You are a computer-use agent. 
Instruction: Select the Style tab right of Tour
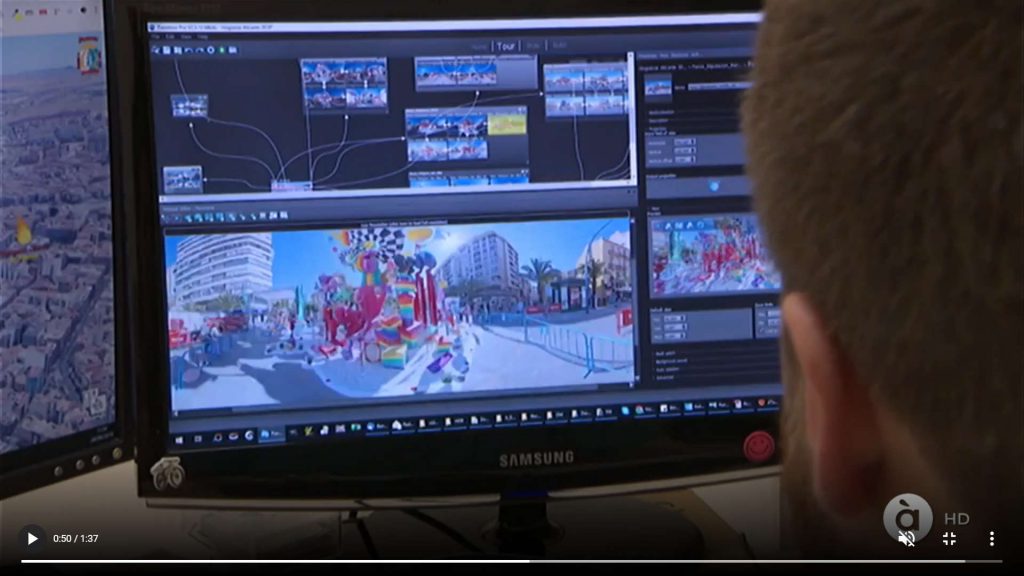533,46
